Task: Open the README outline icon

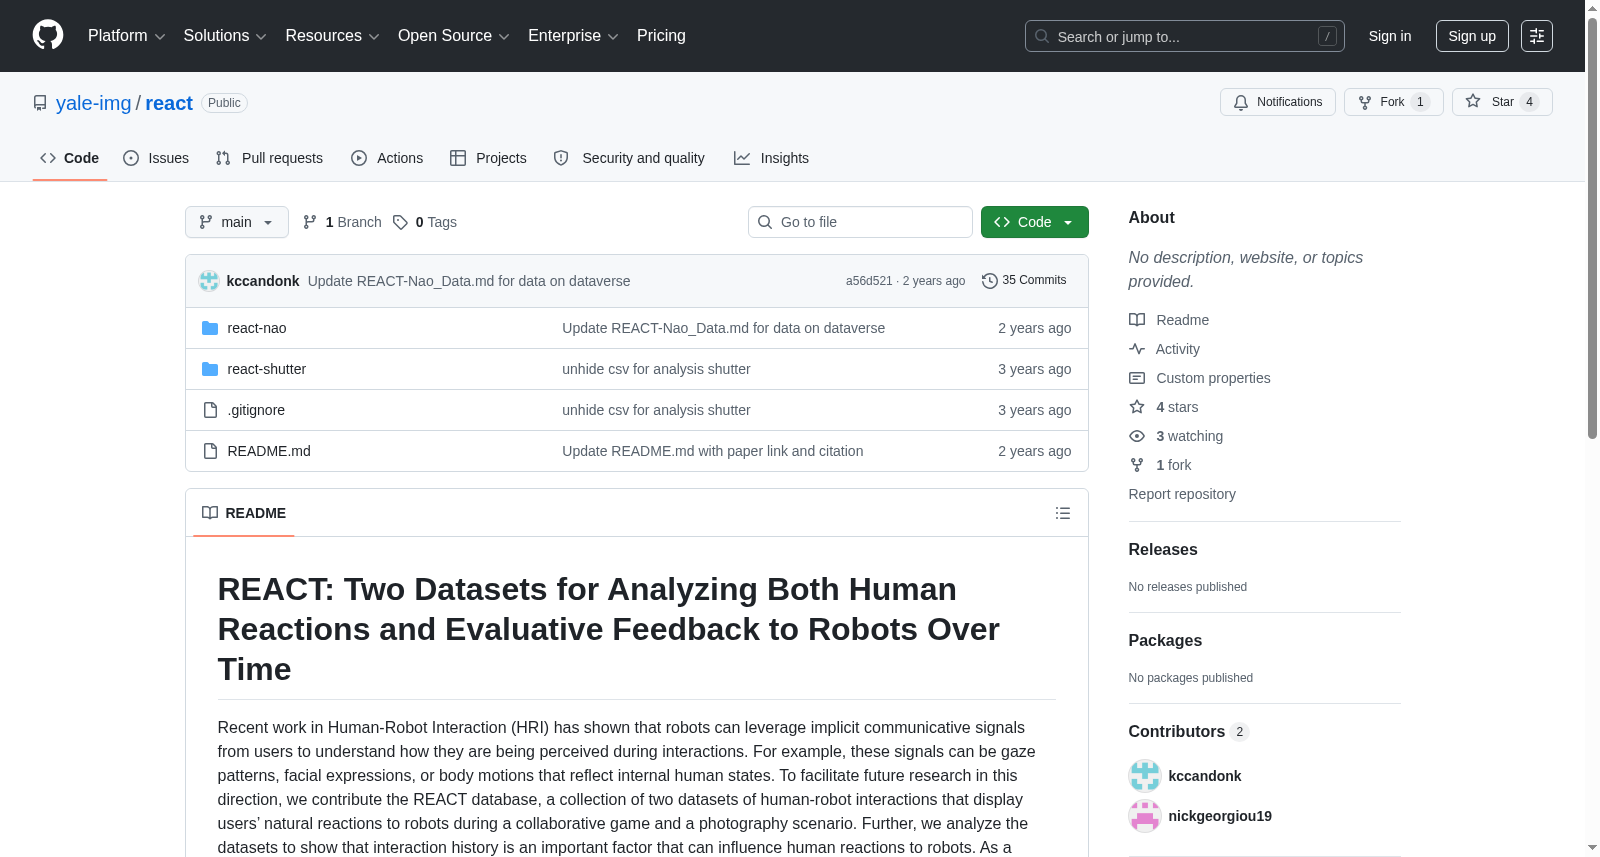Action: (x=1063, y=513)
